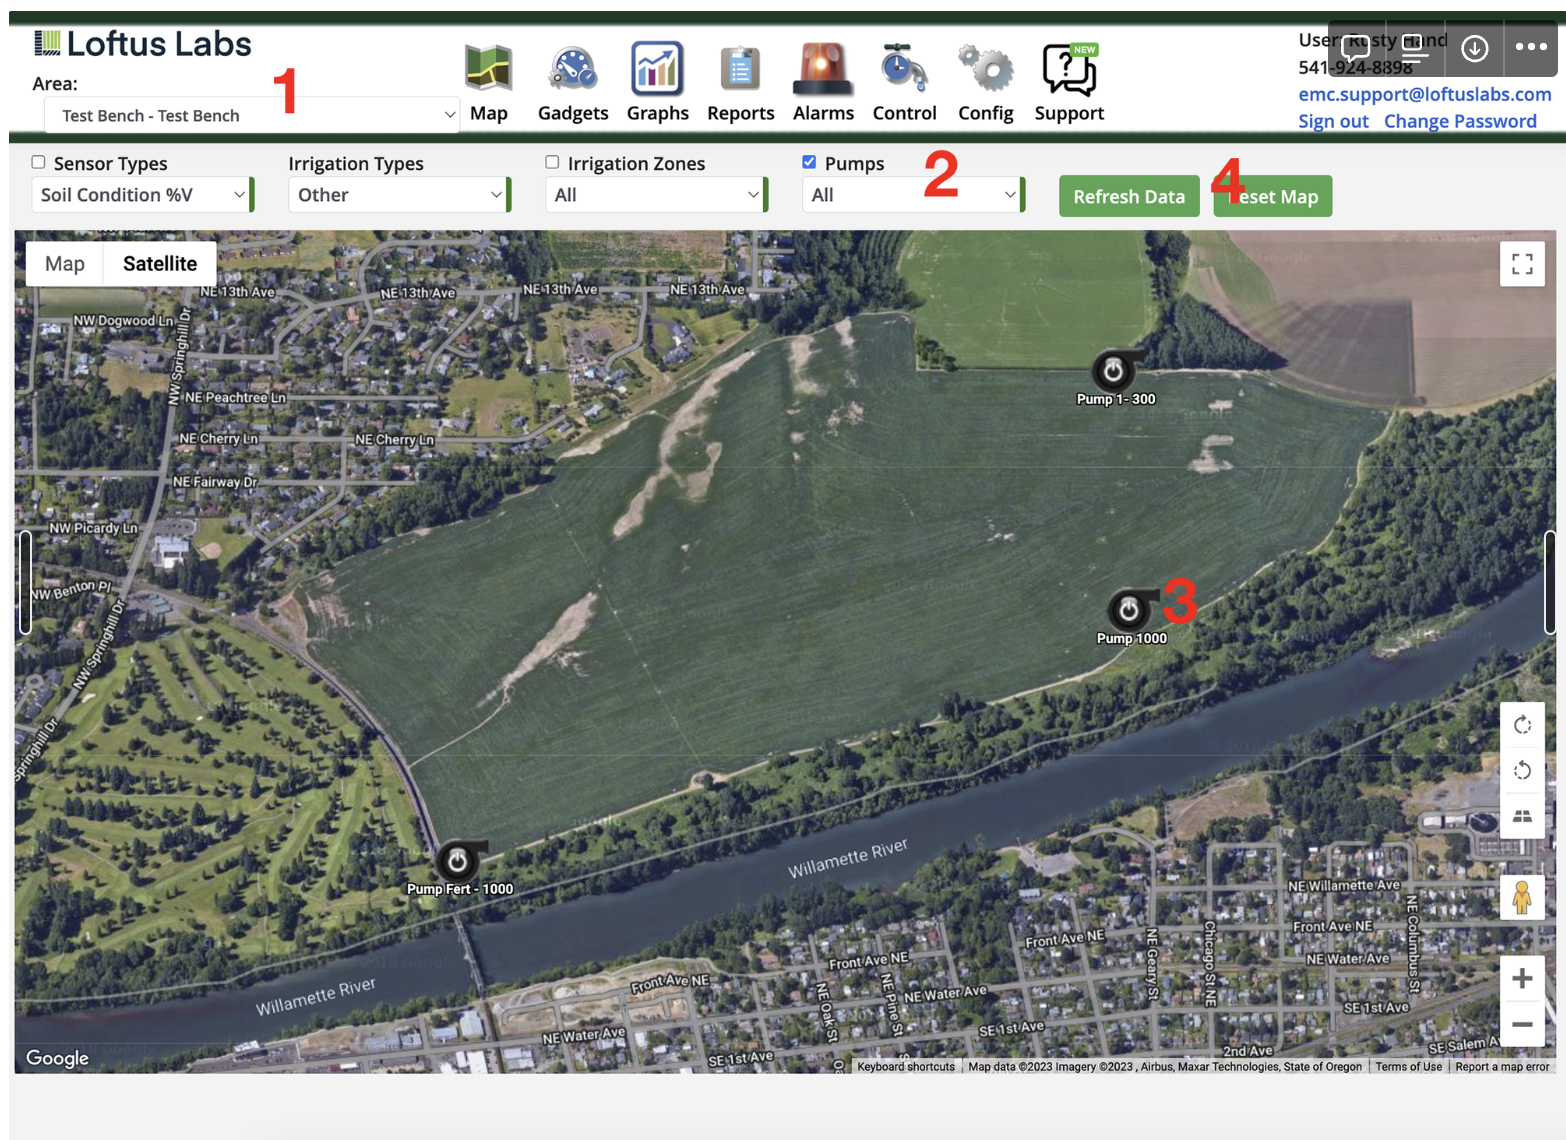The height and width of the screenshot is (1140, 1566).
Task: Enable the Sensor Types checkbox
Action: point(38,162)
